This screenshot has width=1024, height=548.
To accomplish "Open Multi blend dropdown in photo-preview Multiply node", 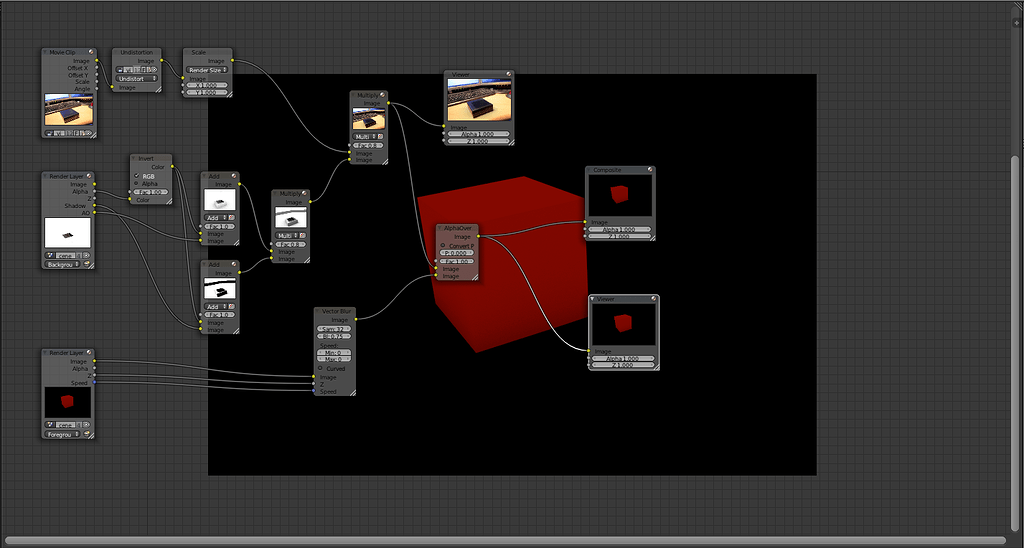I will point(364,137).
